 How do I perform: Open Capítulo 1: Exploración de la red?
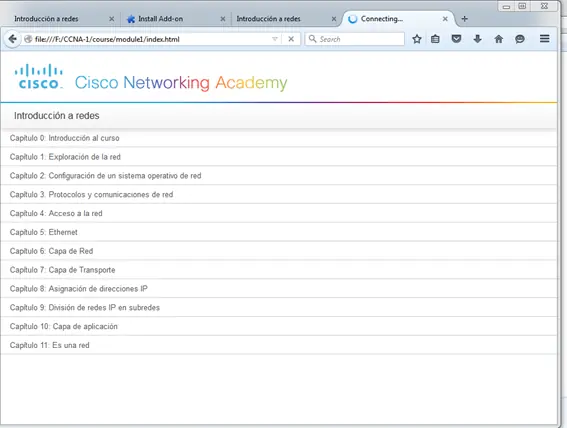coord(278,157)
